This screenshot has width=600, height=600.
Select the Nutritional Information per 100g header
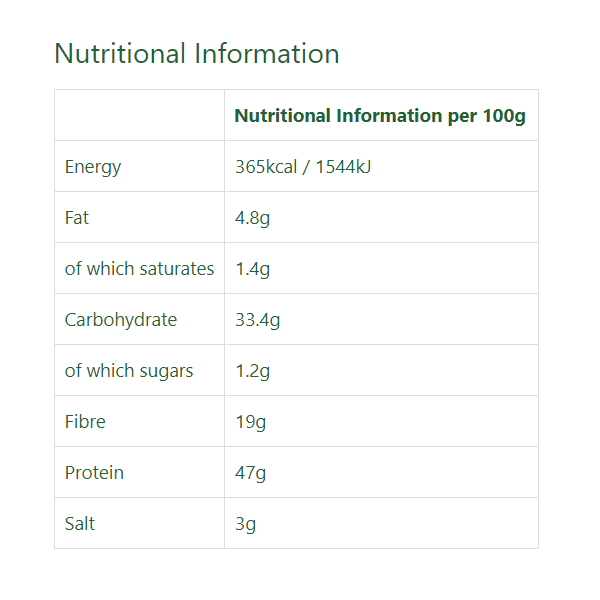click(x=380, y=116)
